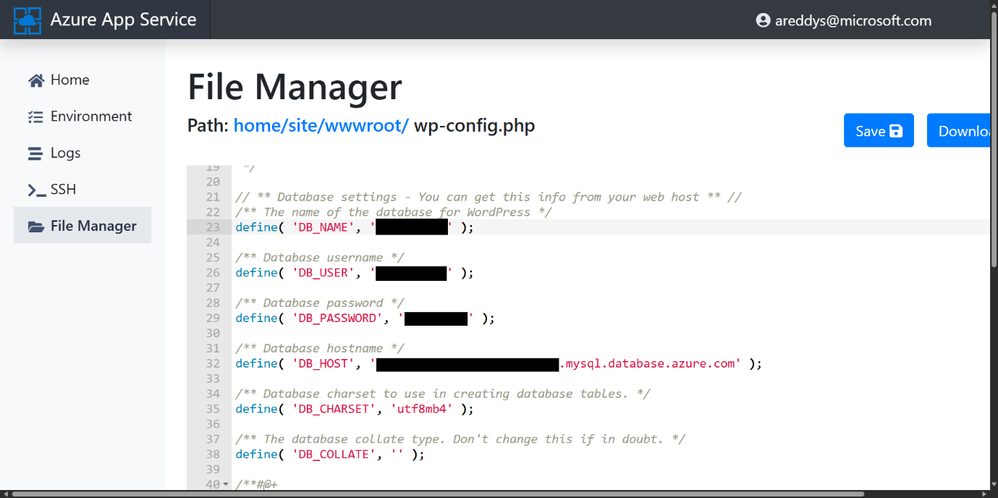Click the 'Database username' comment line

click(320, 258)
